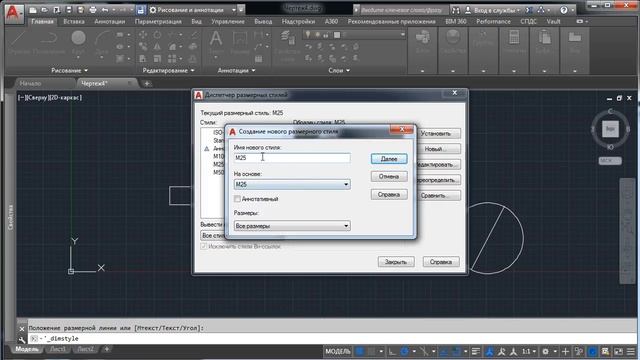Open the Performance ribbon tab
This screenshot has height=360, width=640.
493,21
